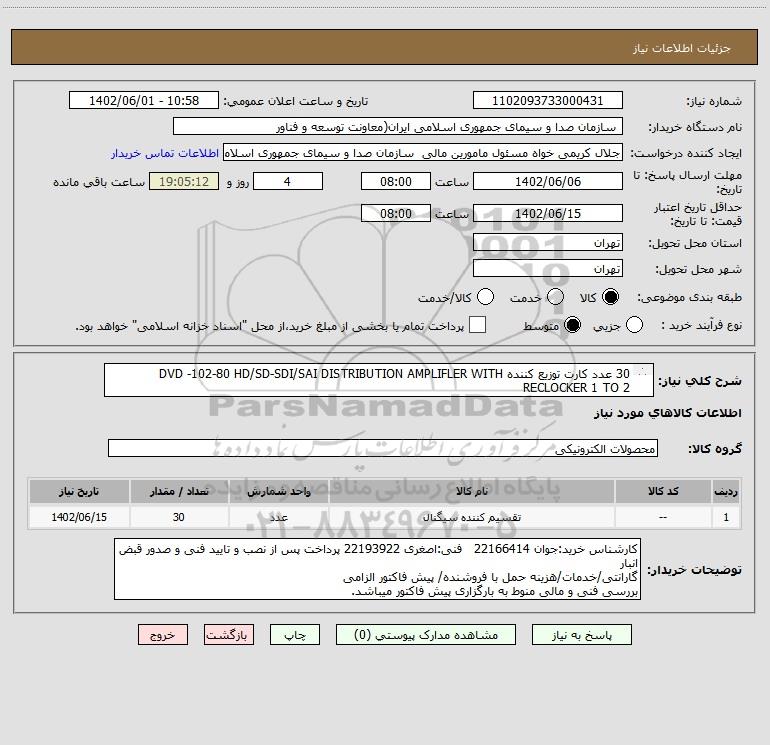
Task: Click the remaining time field 19:05:12
Action: pos(184,181)
